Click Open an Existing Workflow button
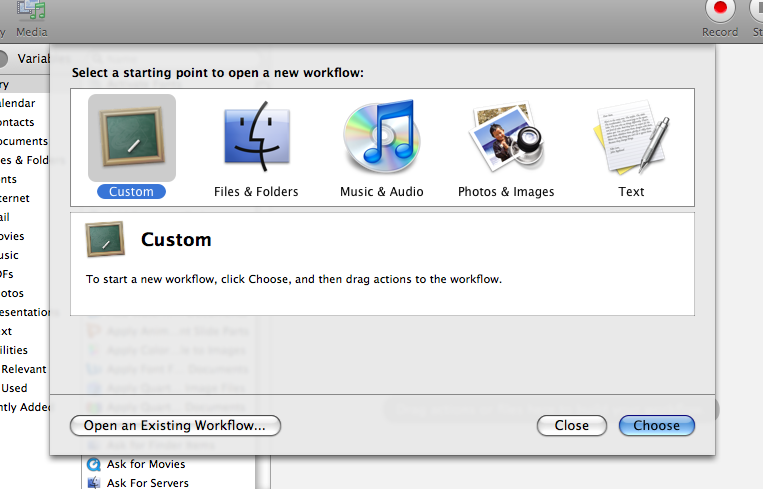Screen dimensions: 763x489 click(x=175, y=426)
